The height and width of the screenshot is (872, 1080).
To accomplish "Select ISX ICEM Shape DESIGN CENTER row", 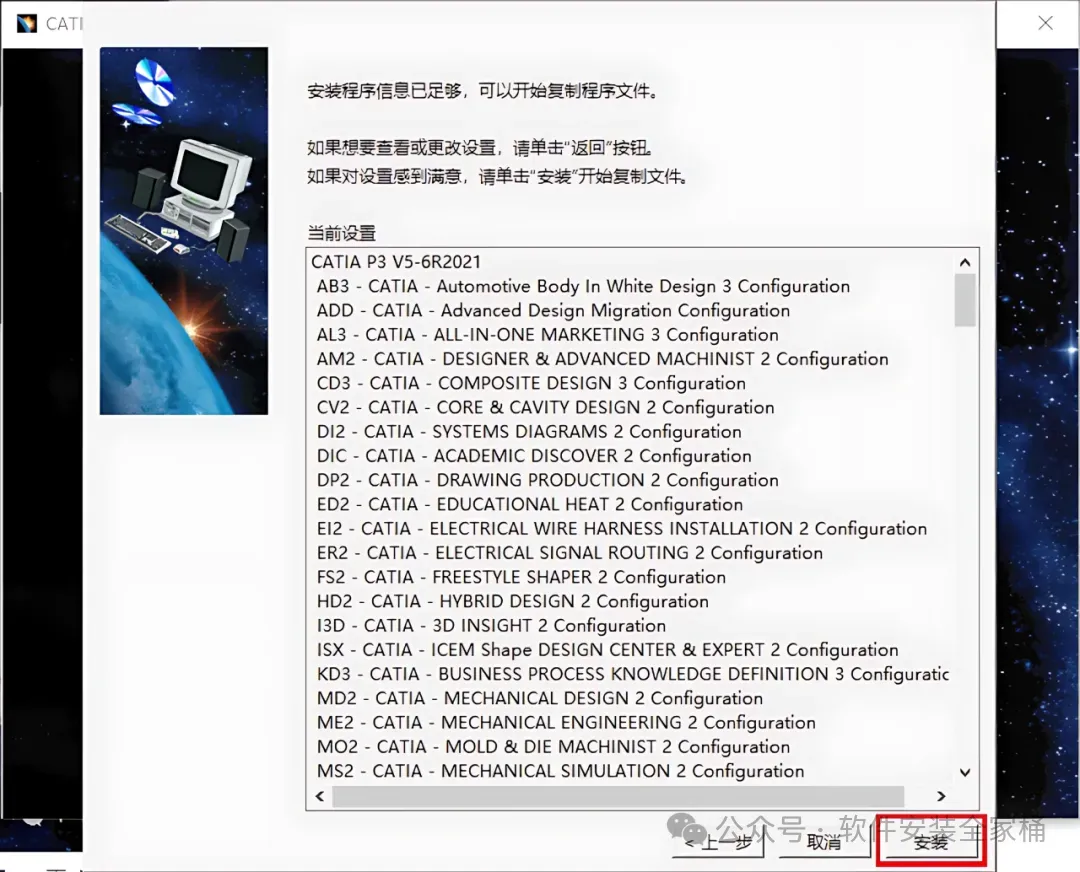I will (x=608, y=650).
